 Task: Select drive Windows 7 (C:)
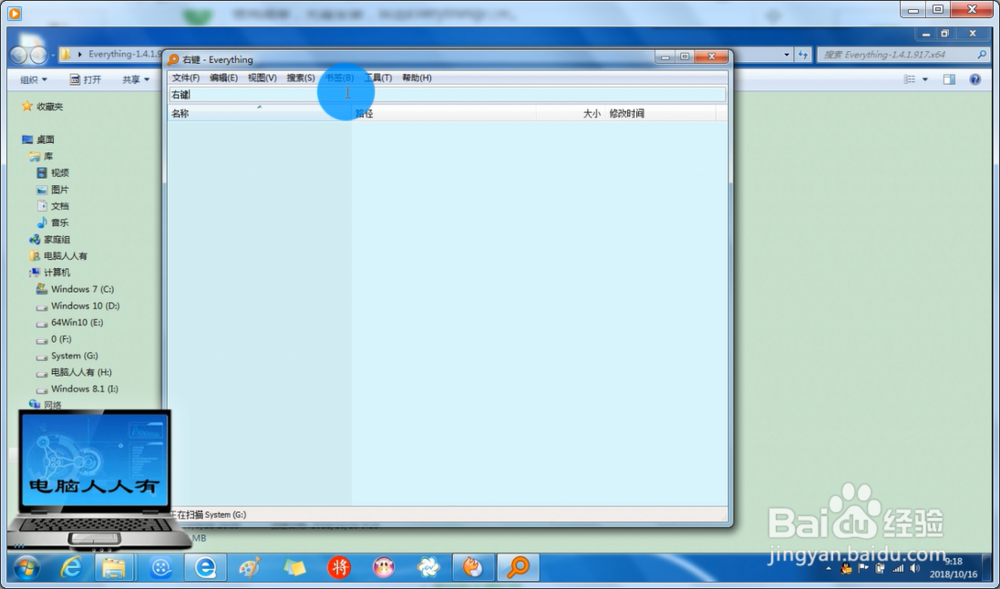75,289
